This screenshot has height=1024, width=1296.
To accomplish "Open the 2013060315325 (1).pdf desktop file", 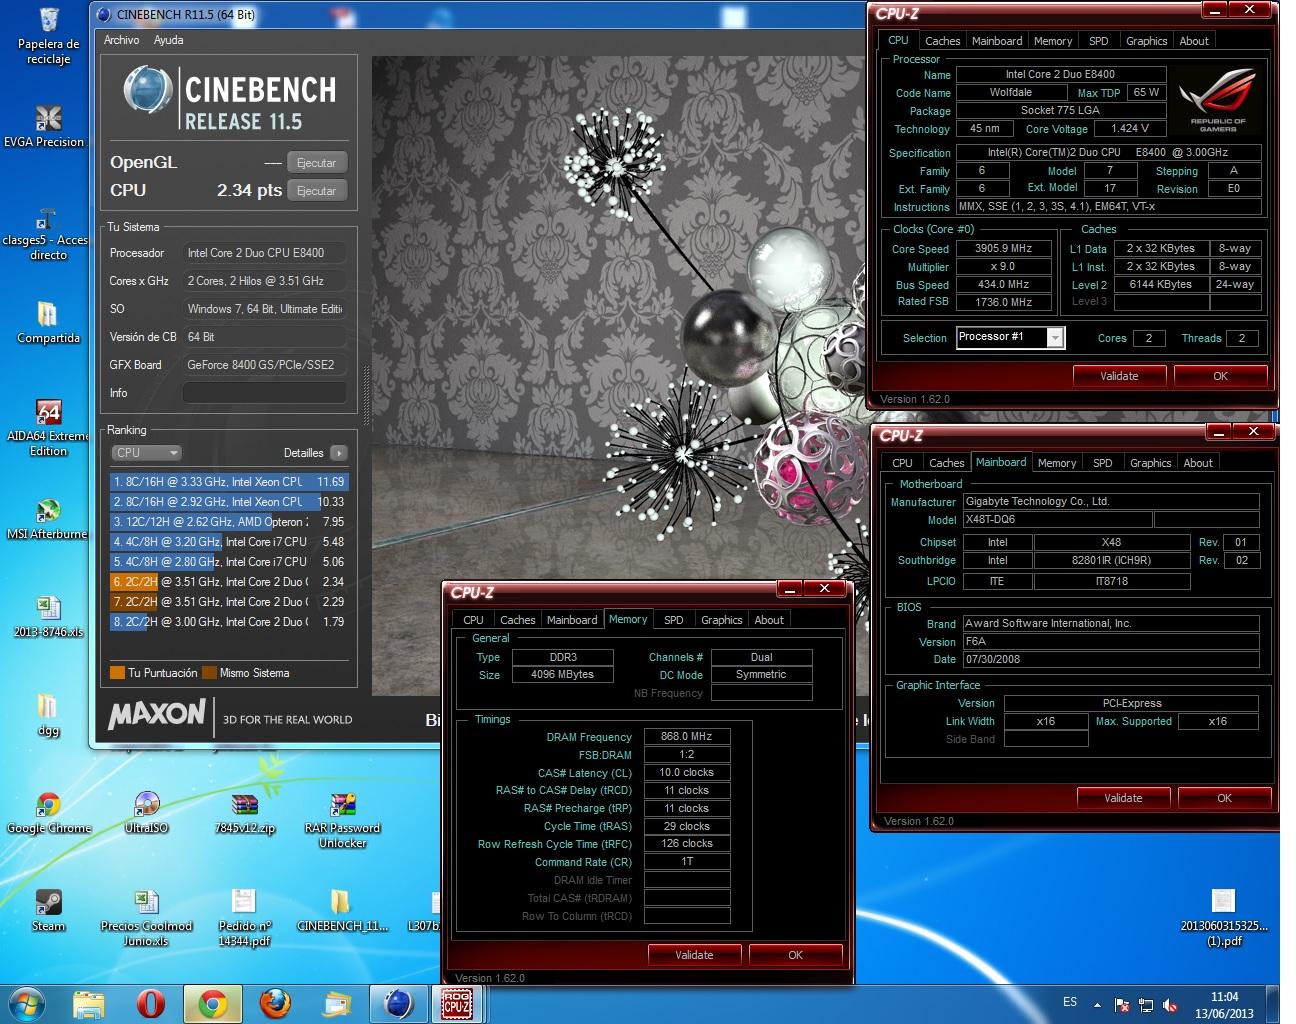I will 1224,918.
